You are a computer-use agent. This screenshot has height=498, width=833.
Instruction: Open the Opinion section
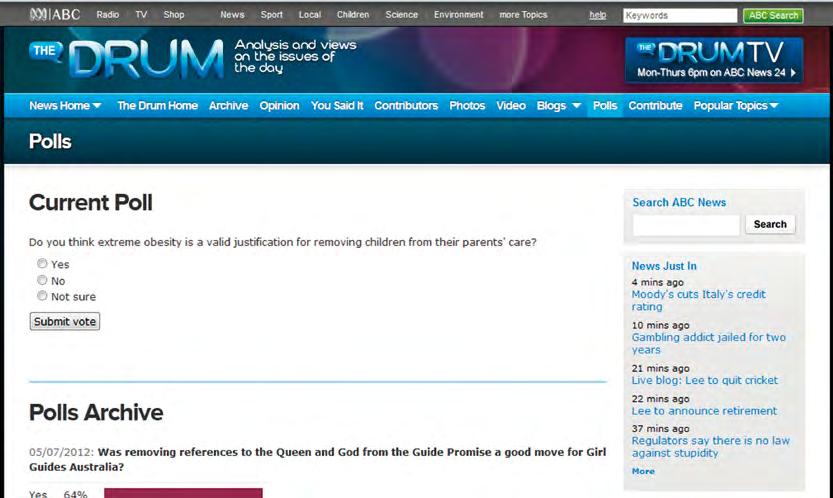pos(279,106)
